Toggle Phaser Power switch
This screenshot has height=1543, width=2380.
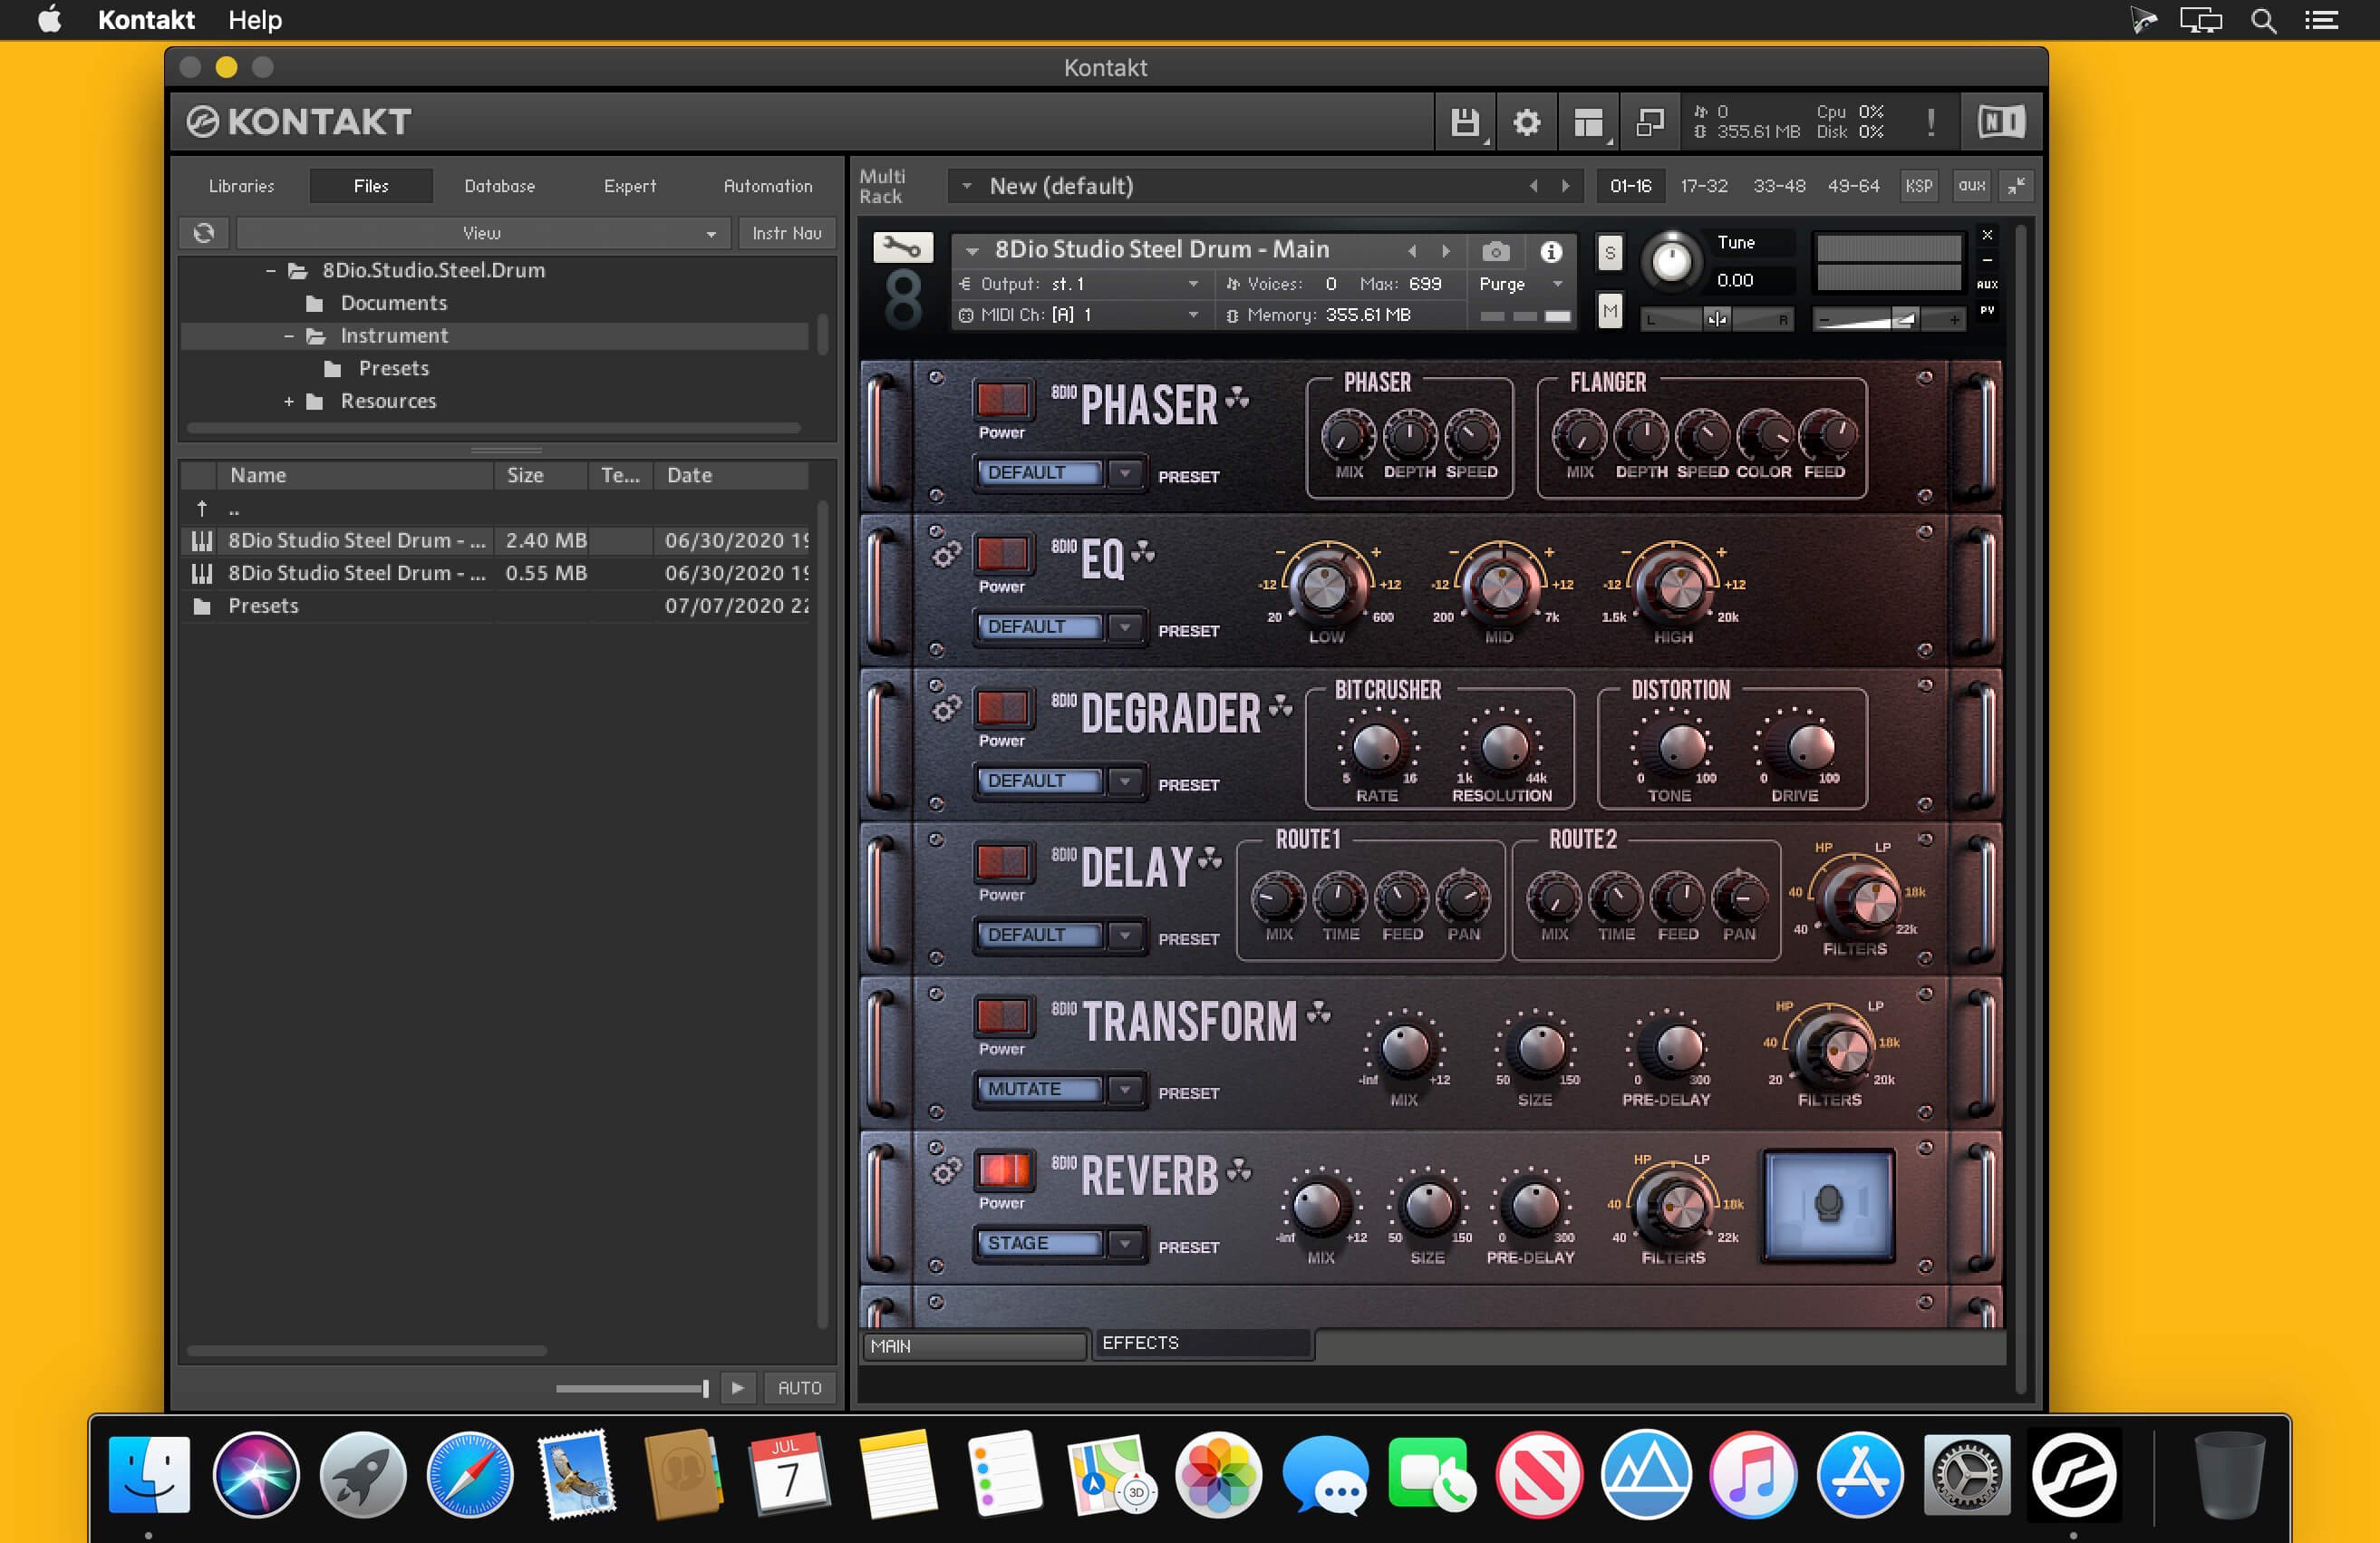tap(1002, 400)
